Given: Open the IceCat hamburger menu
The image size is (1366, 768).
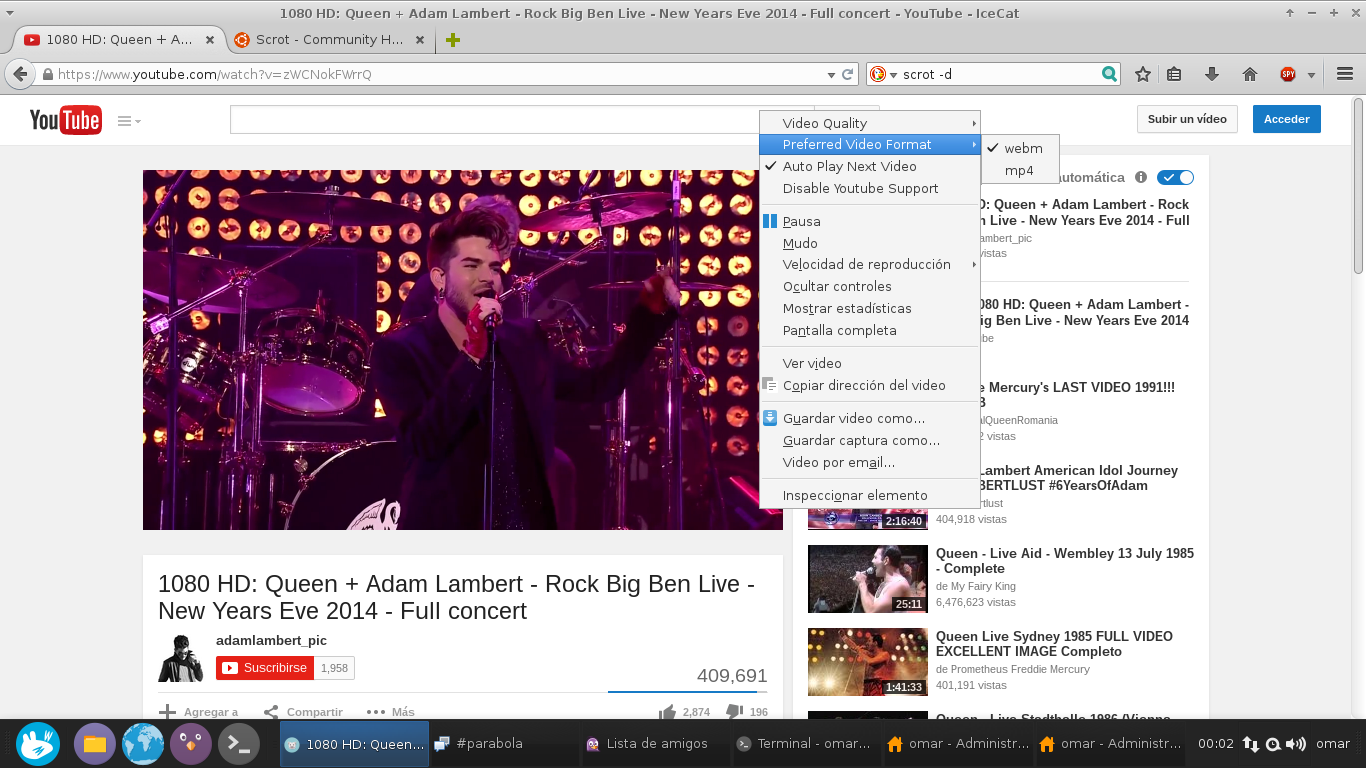Looking at the screenshot, I should point(1345,74).
